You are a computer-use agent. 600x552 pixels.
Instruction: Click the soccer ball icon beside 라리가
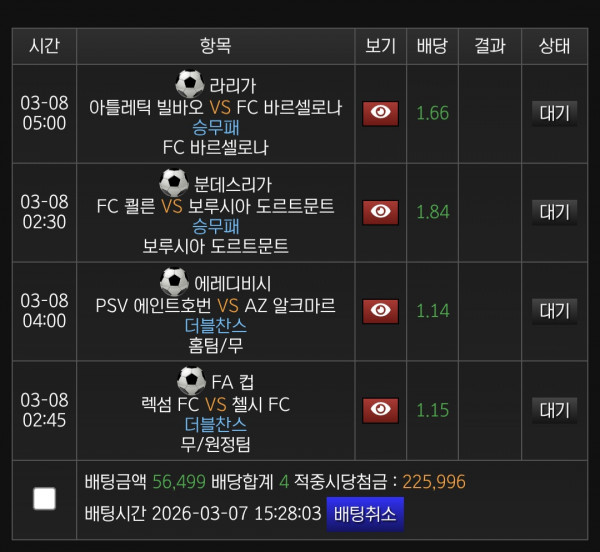(x=188, y=84)
